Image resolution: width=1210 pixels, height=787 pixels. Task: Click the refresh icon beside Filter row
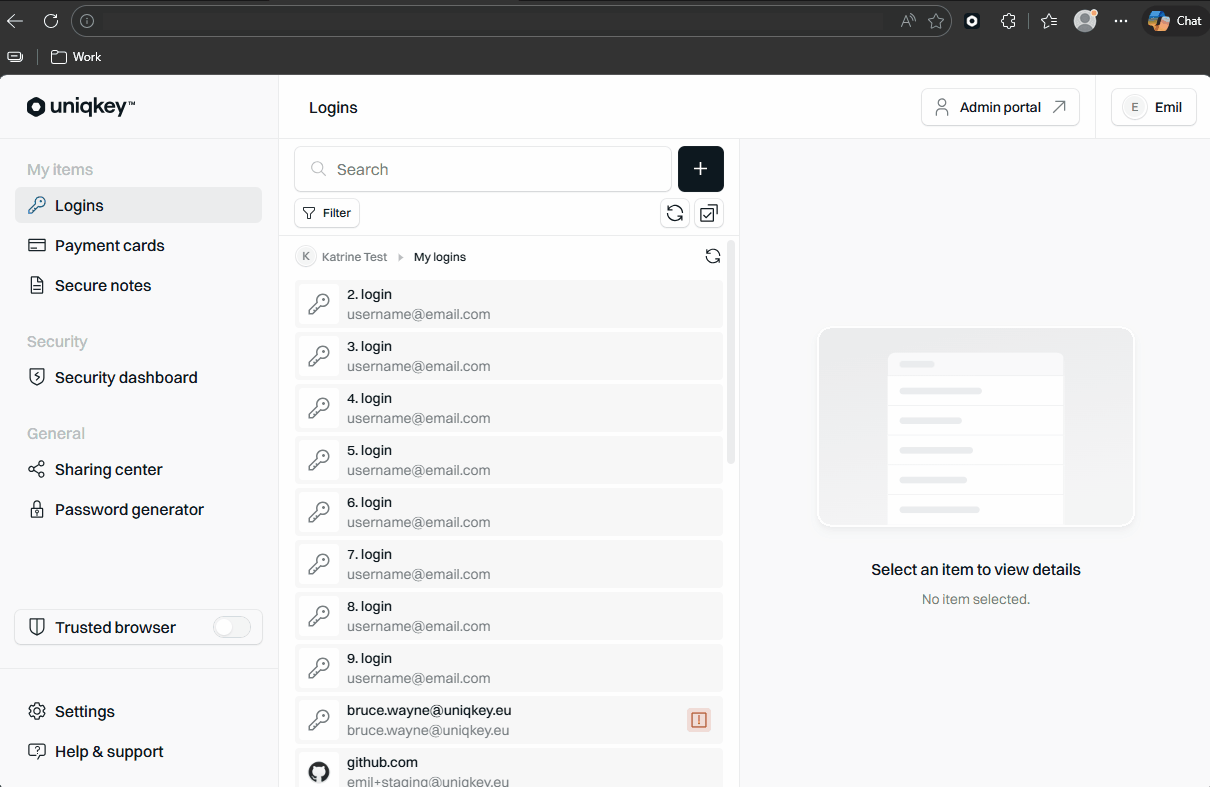(x=675, y=213)
